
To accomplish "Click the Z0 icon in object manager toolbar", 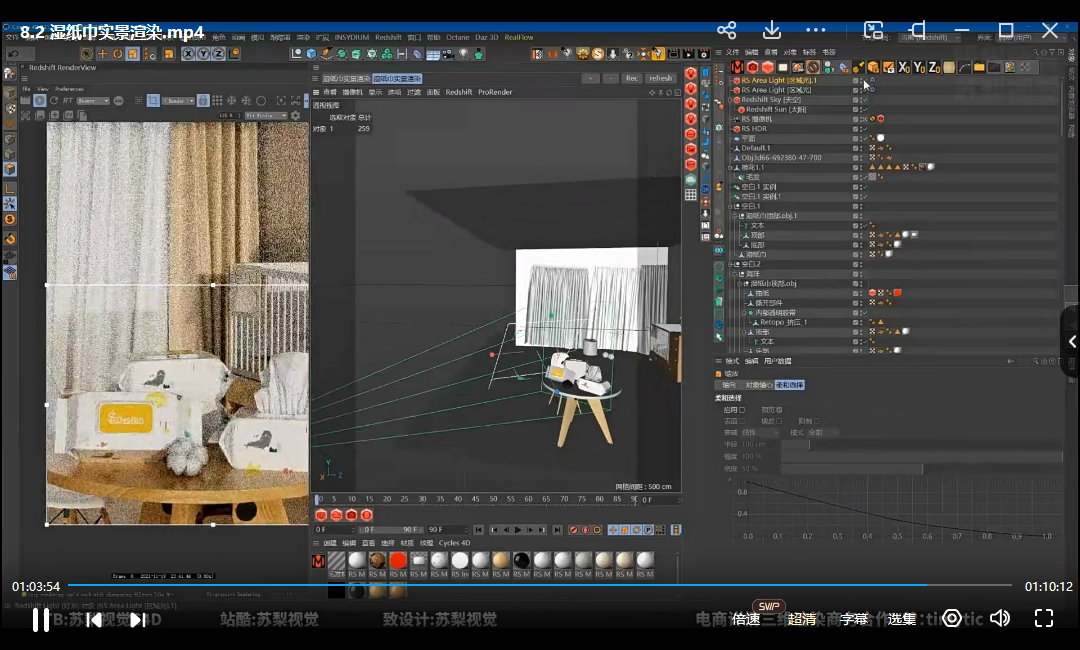I will tap(935, 67).
